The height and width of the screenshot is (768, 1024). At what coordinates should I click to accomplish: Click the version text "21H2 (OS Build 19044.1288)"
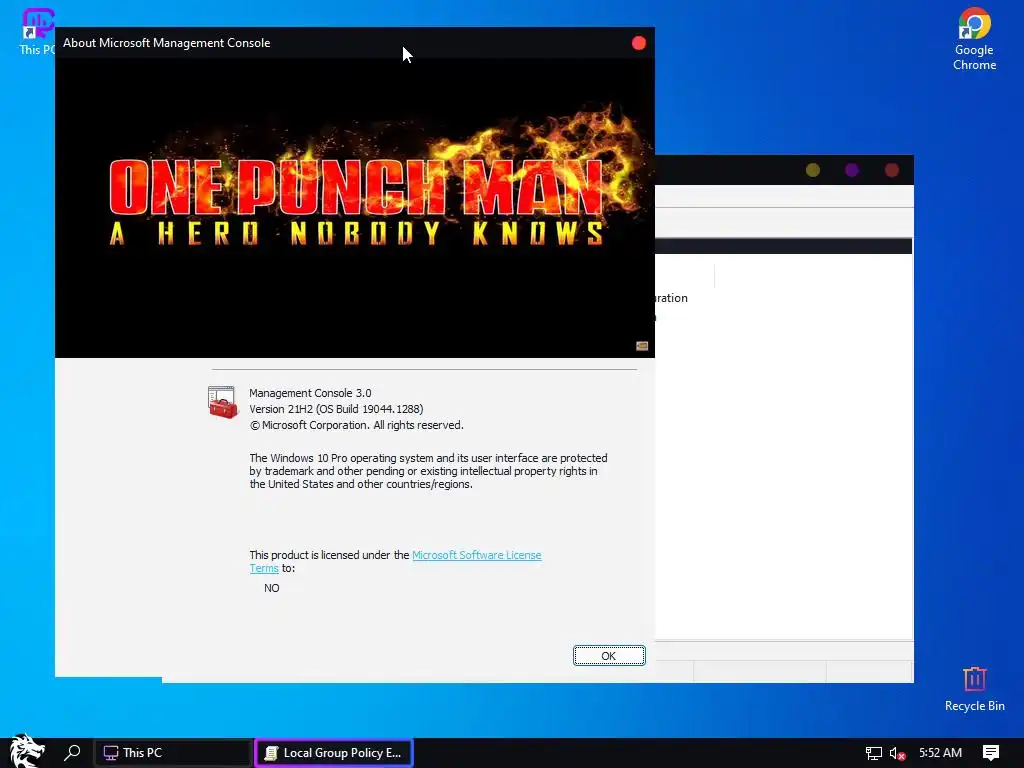tap(355, 409)
